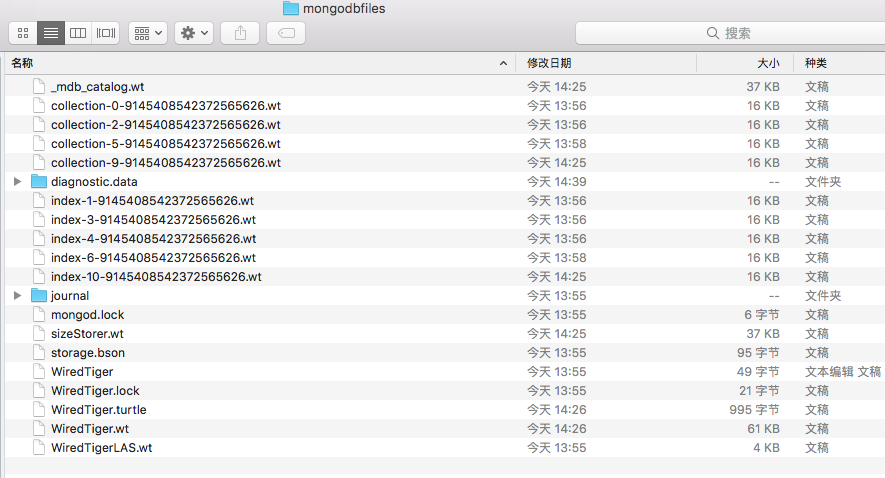Image resolution: width=885 pixels, height=478 pixels.
Task: Open the arrange-by dropdown
Action: pyautogui.click(x=148, y=33)
